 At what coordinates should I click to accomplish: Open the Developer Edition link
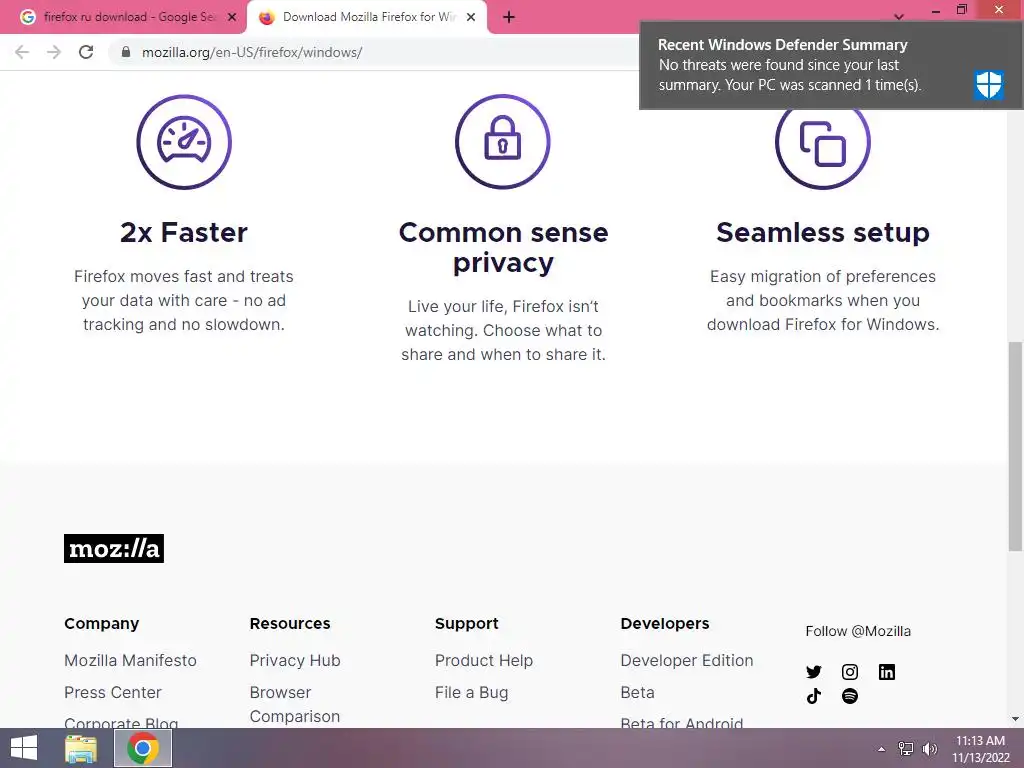coord(687,660)
